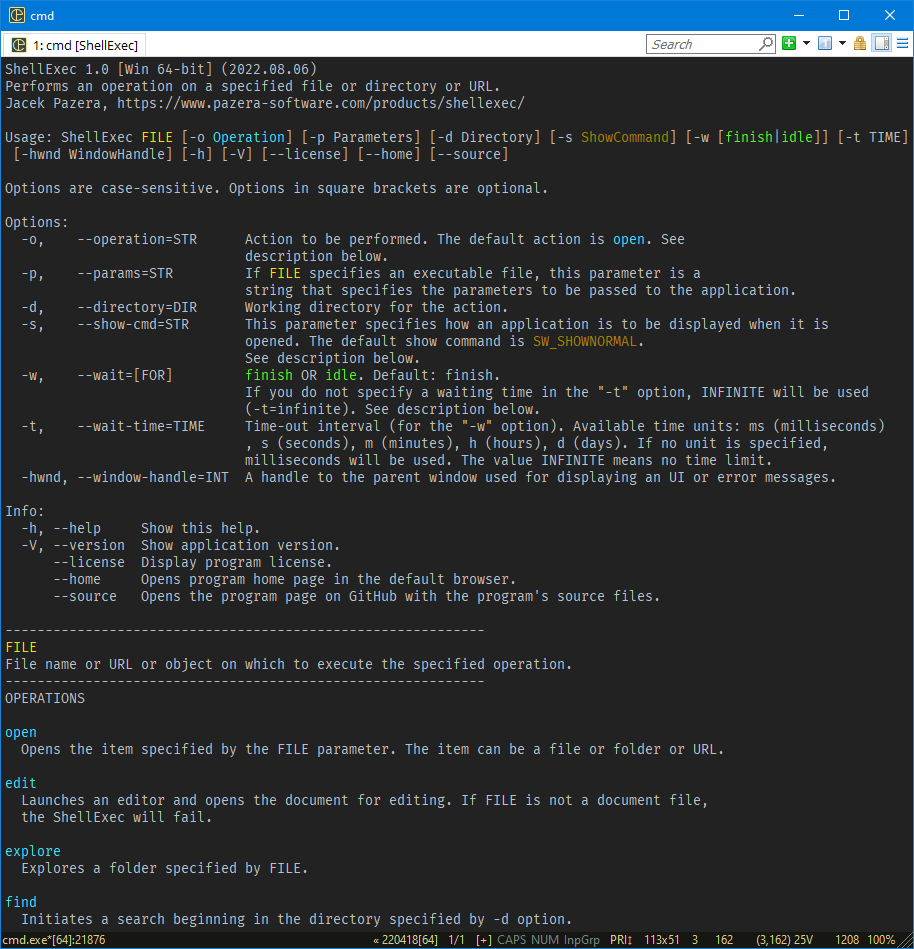Toggle the alternative buffer scroll mode button

[x=881, y=44]
